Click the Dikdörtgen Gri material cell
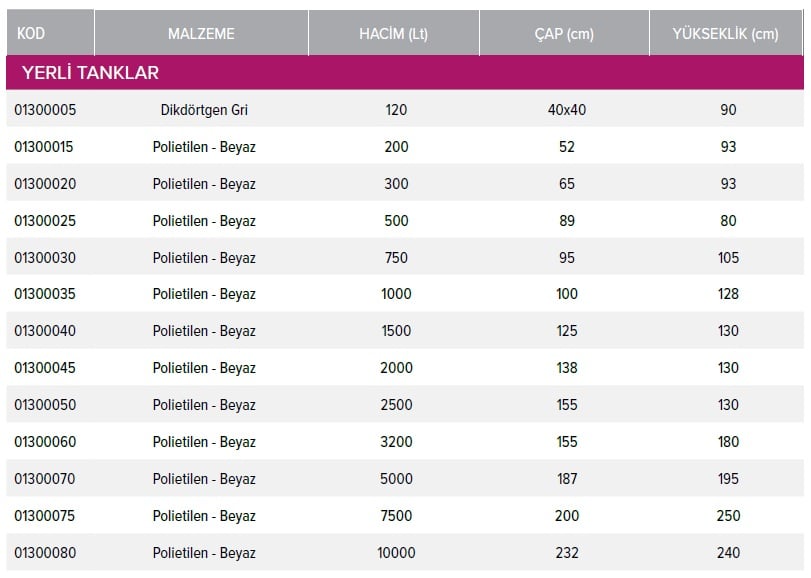This screenshot has height=578, width=811. click(x=204, y=110)
